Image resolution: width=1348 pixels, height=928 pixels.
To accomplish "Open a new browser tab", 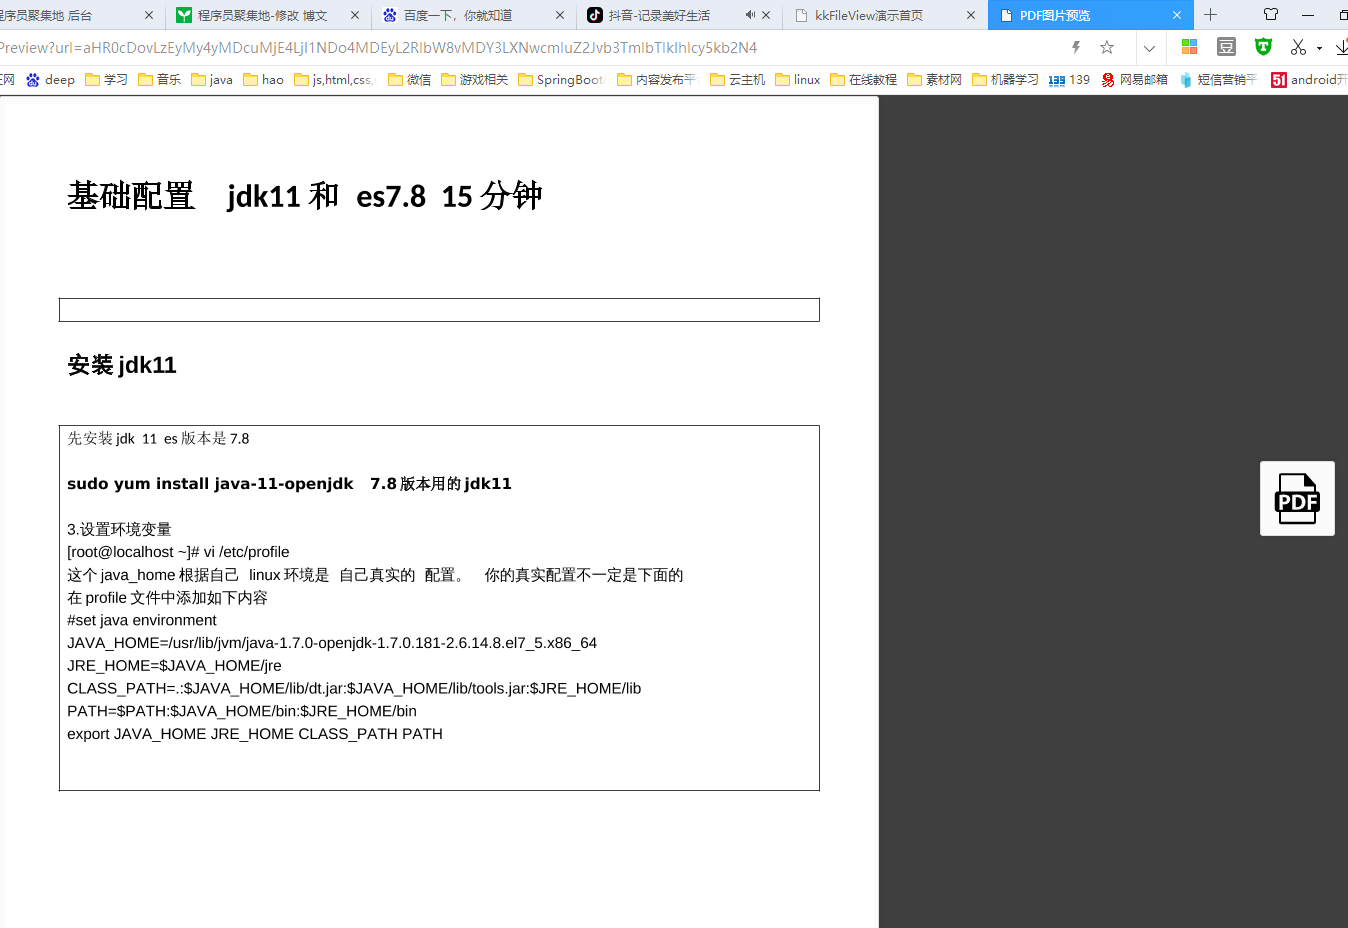I will pos(1210,15).
